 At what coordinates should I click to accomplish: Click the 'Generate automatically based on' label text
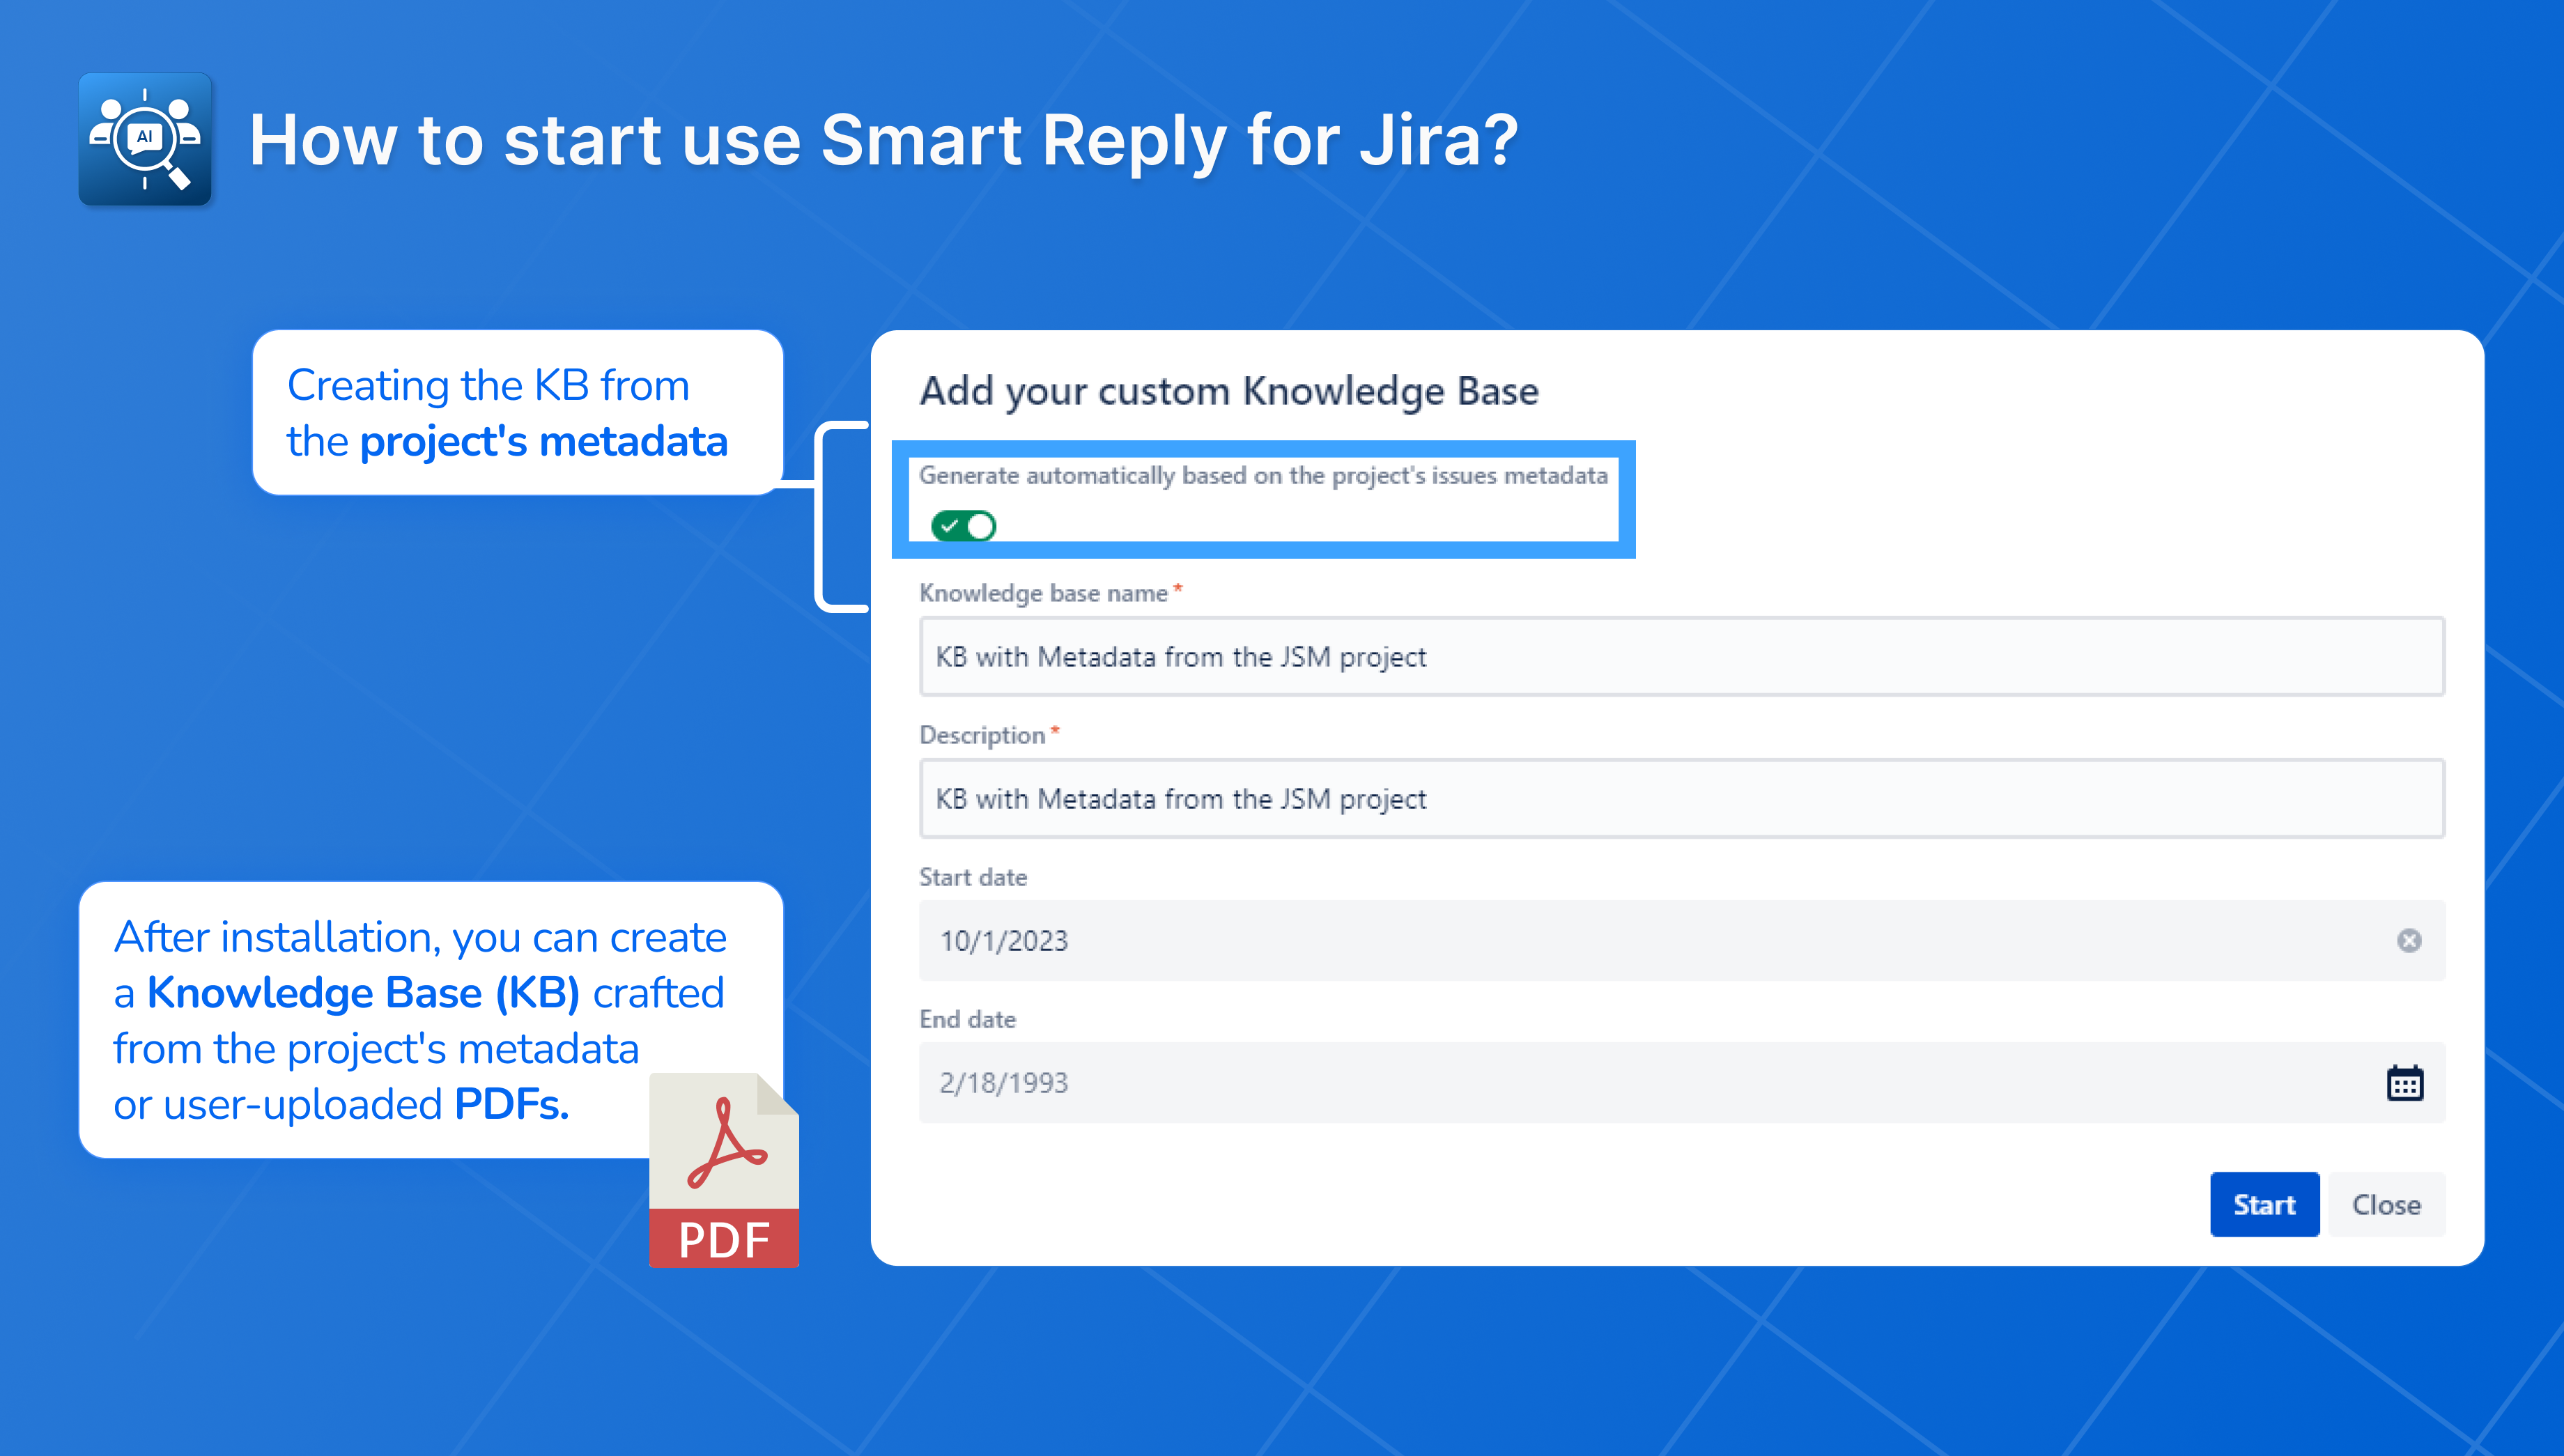point(1262,476)
